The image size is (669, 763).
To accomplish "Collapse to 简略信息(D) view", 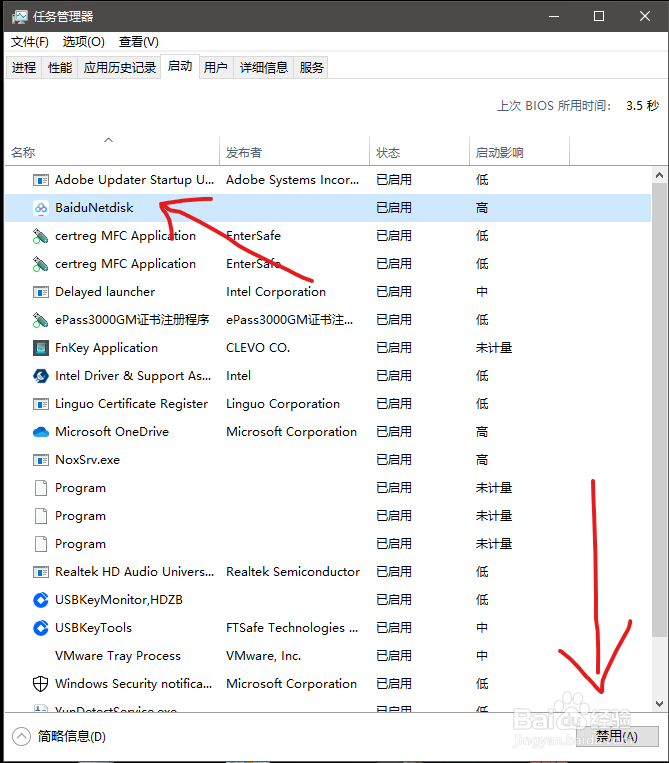I will click(59, 737).
